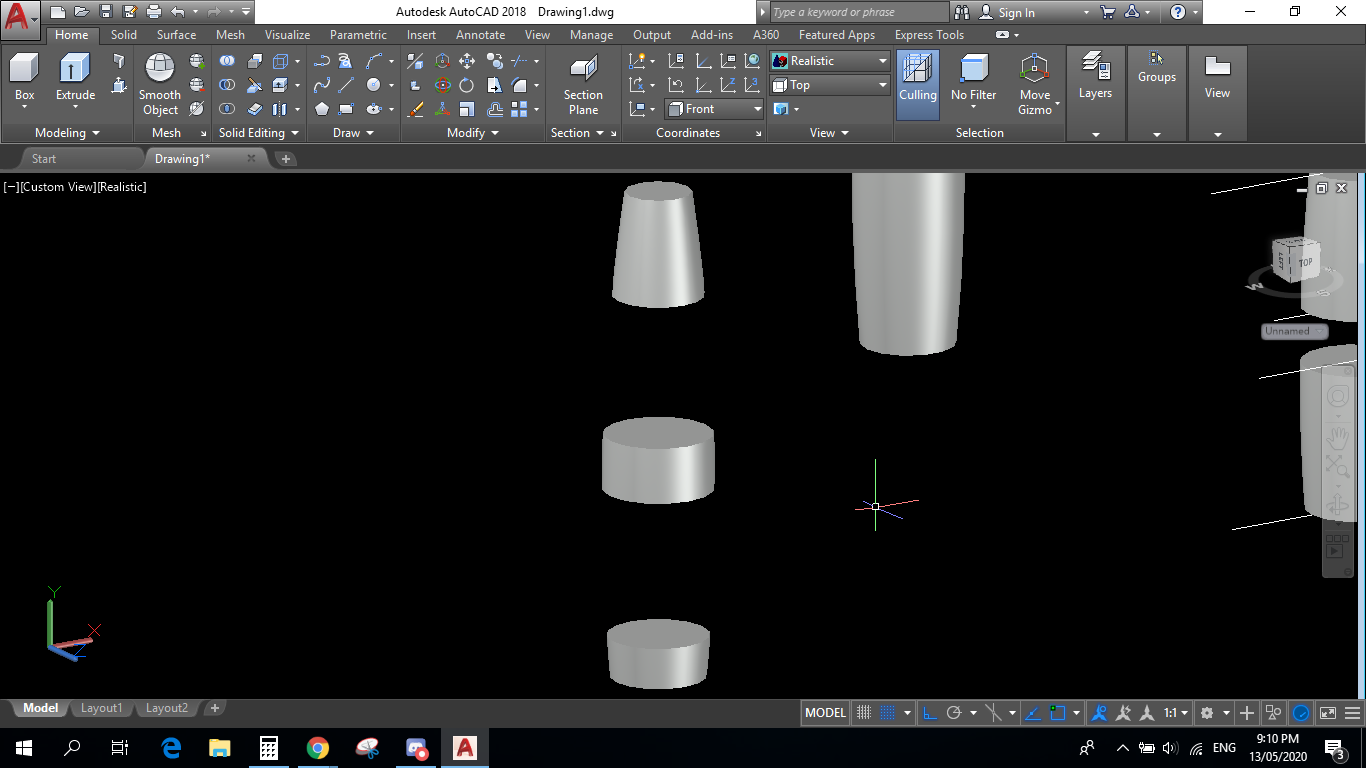Image resolution: width=1366 pixels, height=768 pixels.
Task: Select the Rectangle draw tool
Action: [x=346, y=109]
